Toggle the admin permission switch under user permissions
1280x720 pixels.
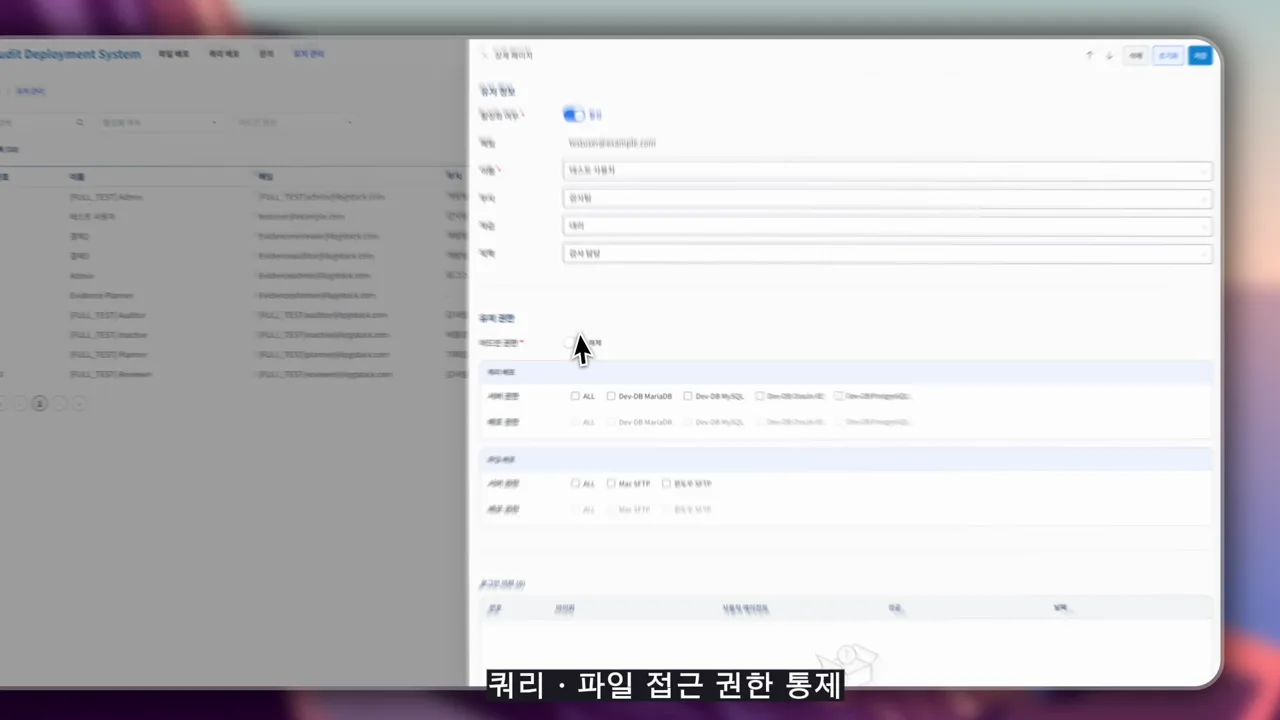click(x=574, y=343)
